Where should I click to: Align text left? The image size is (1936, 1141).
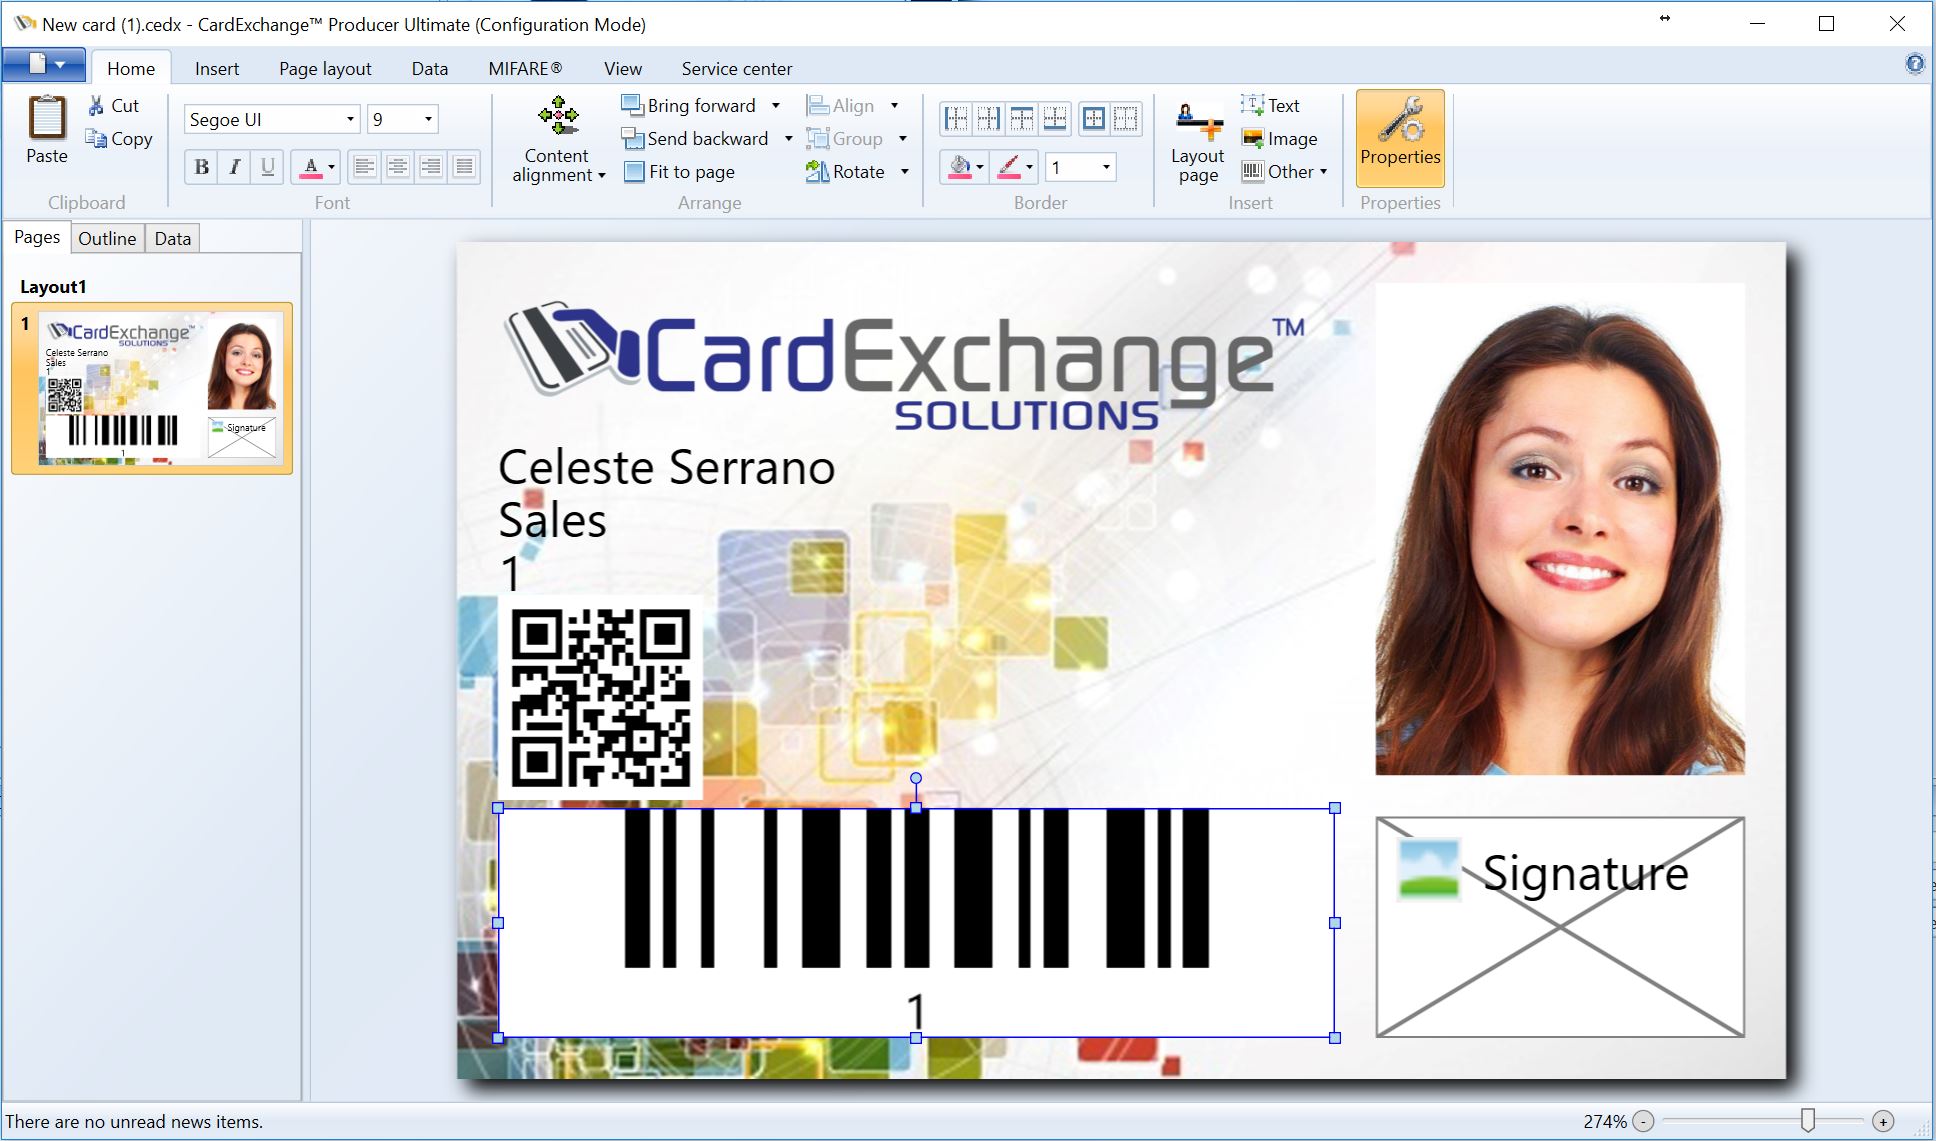point(365,167)
